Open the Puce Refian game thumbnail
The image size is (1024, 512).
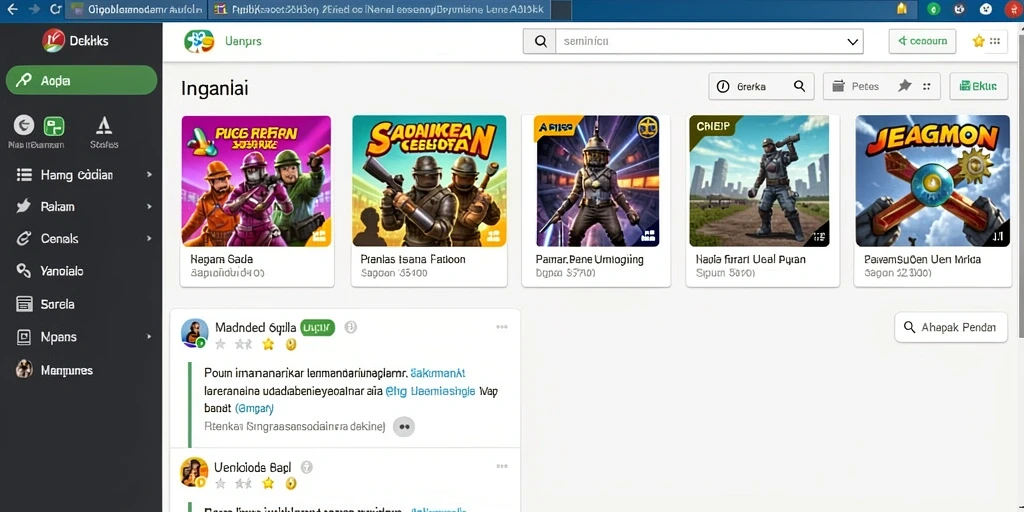[x=256, y=181]
